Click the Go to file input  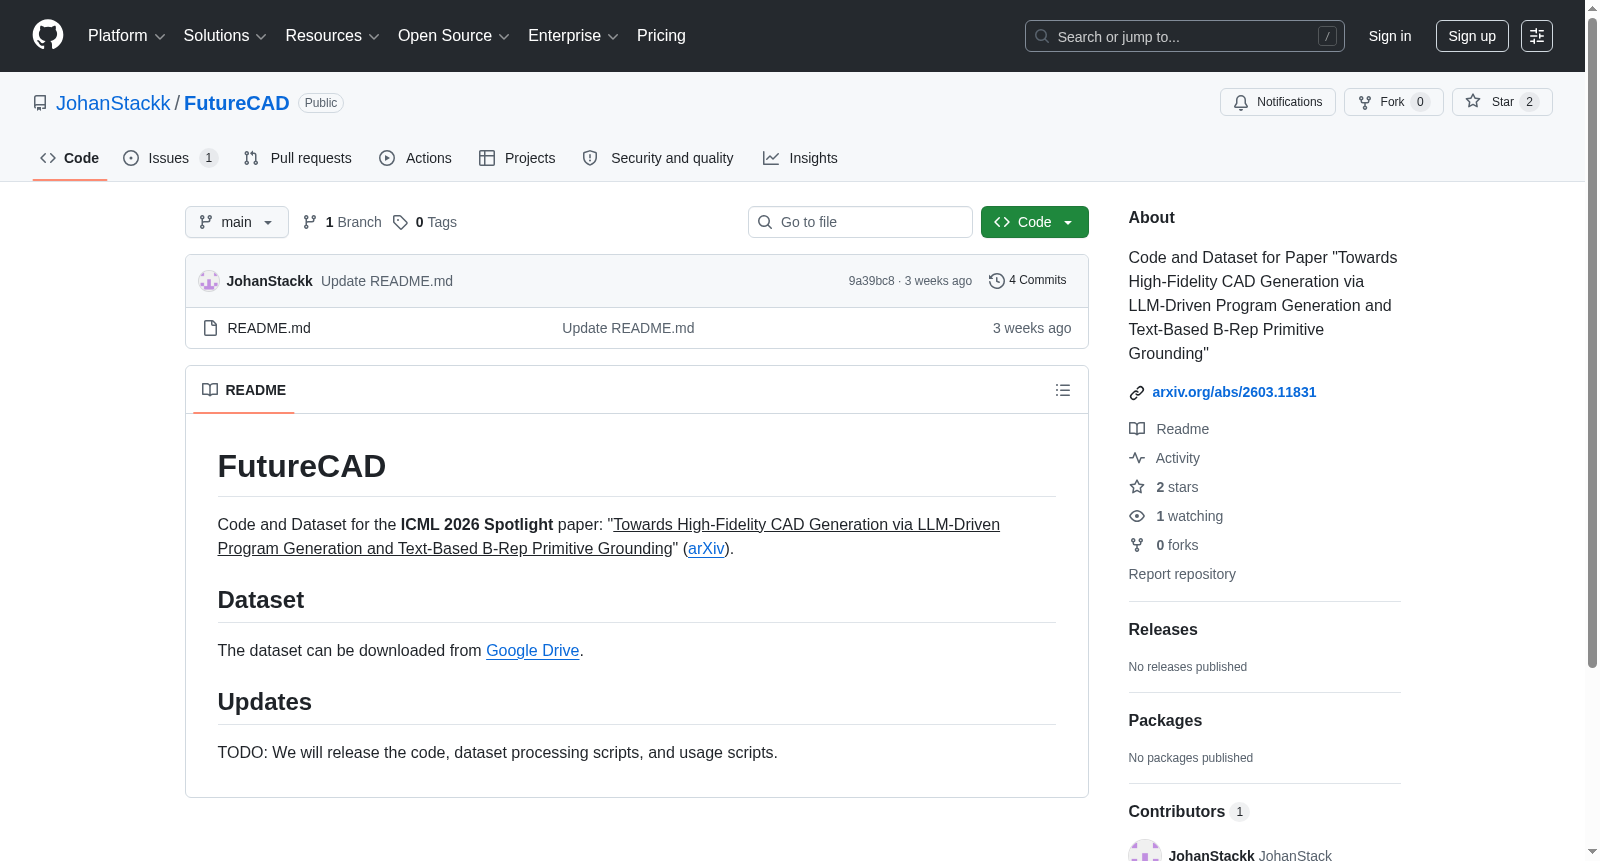[860, 222]
